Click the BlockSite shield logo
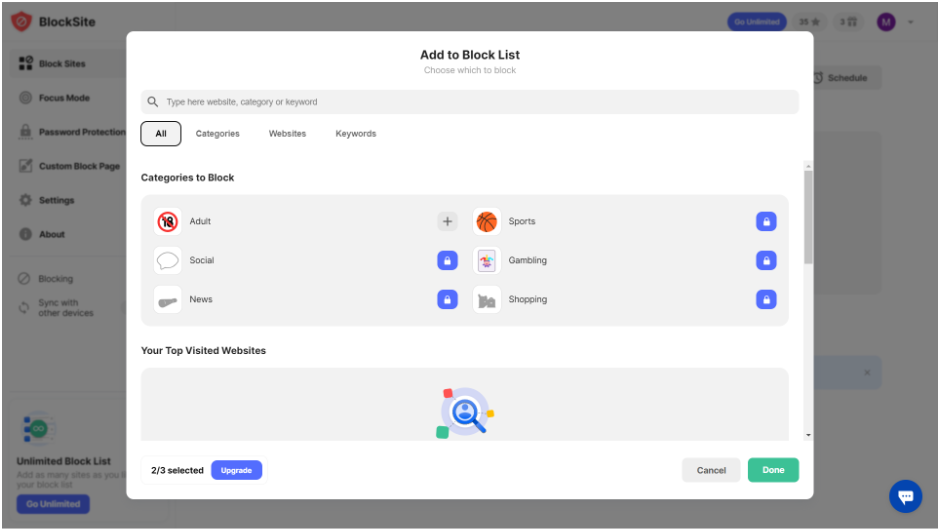The image size is (940, 530). pos(21,22)
